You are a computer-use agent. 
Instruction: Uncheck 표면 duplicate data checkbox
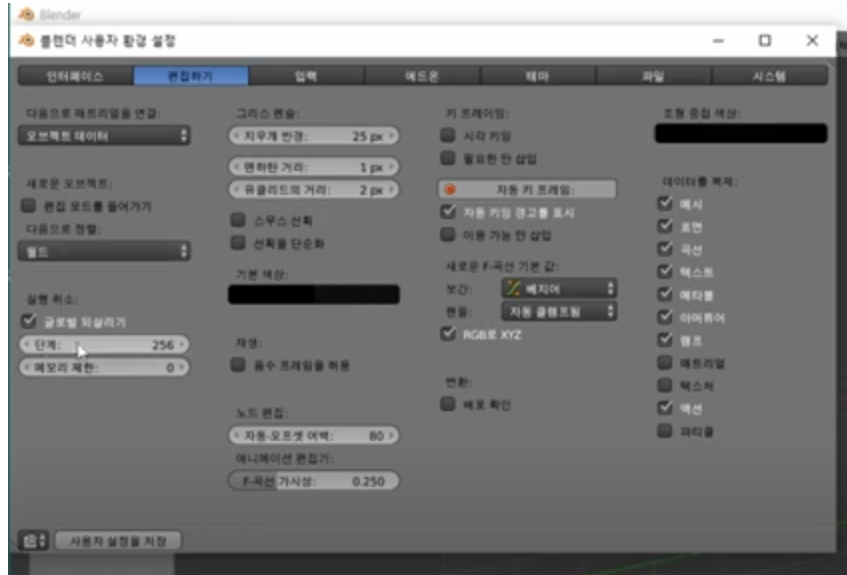click(x=665, y=226)
